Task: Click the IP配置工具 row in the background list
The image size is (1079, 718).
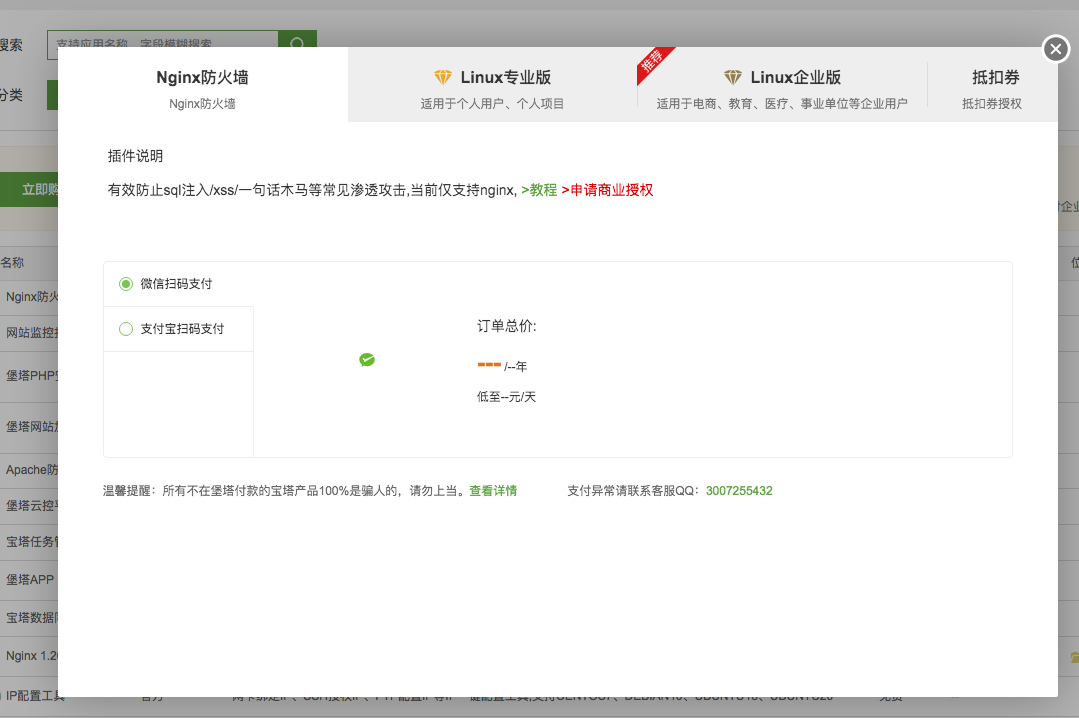Action: tap(34, 695)
